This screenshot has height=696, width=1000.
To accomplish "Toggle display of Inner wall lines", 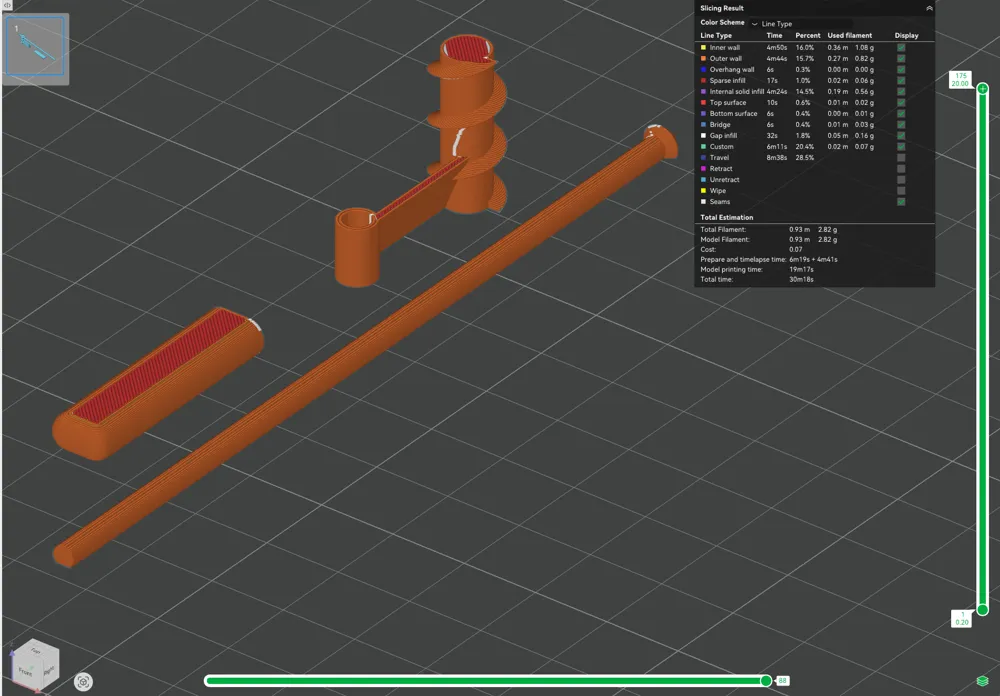I will click(901, 47).
